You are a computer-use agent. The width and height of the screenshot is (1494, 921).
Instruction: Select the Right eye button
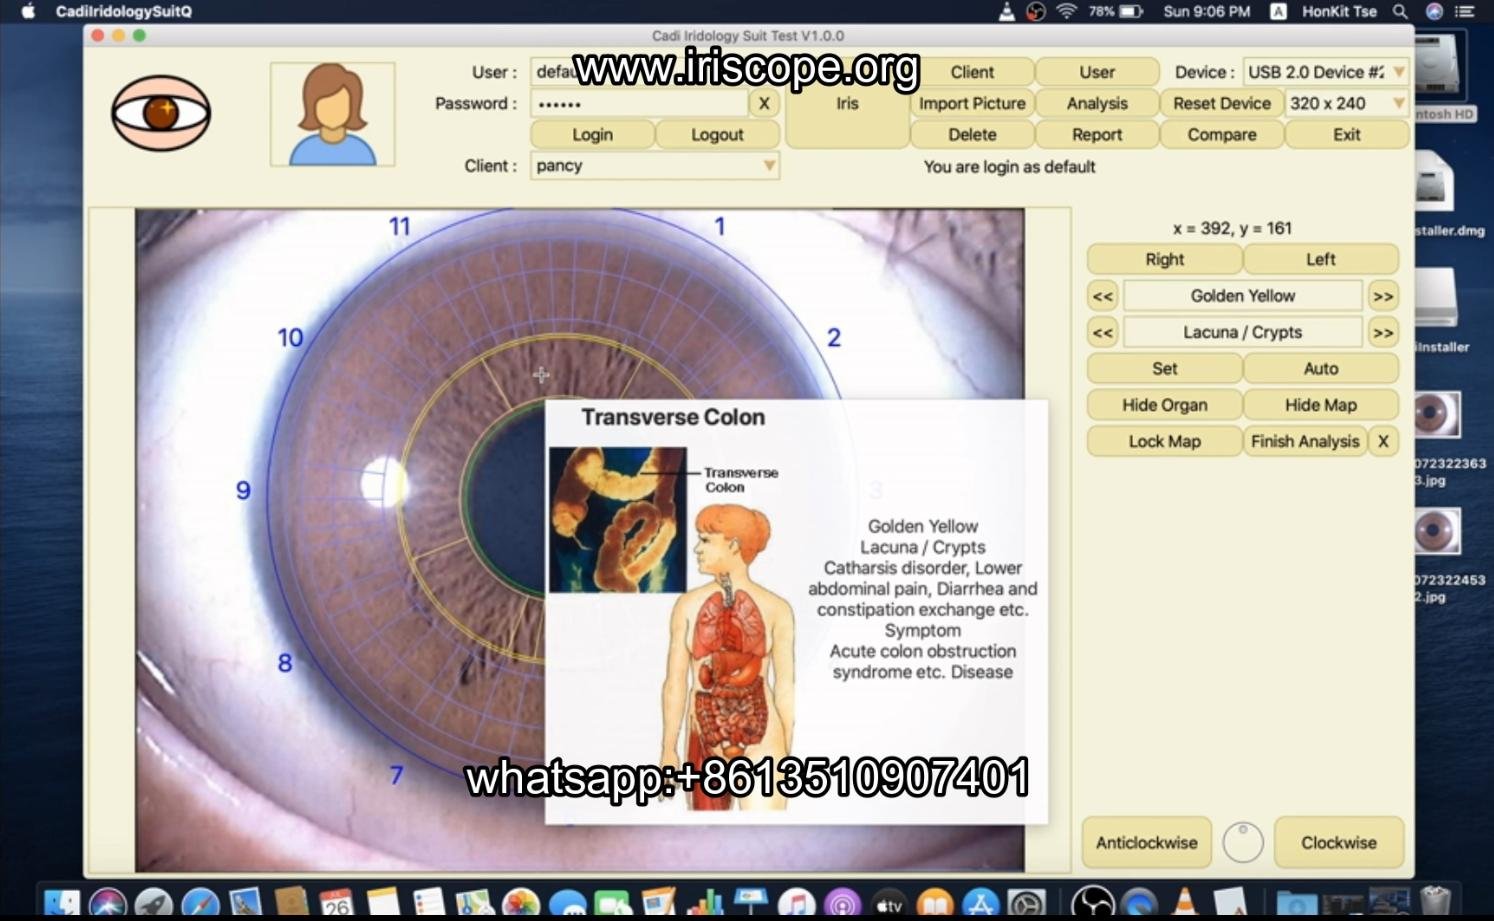tap(1165, 259)
